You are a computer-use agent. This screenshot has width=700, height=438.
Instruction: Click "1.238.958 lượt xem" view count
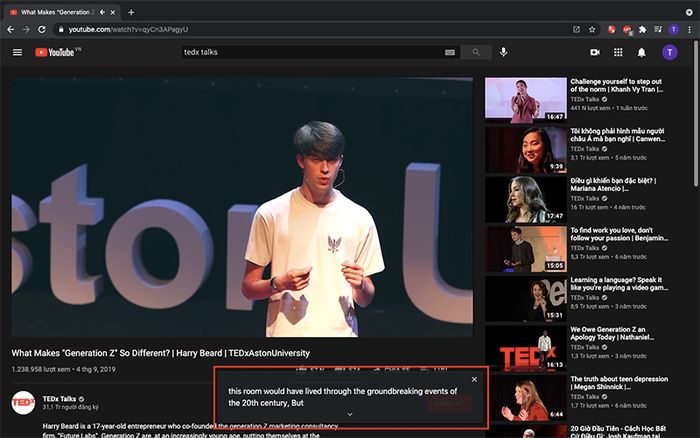[x=41, y=369]
